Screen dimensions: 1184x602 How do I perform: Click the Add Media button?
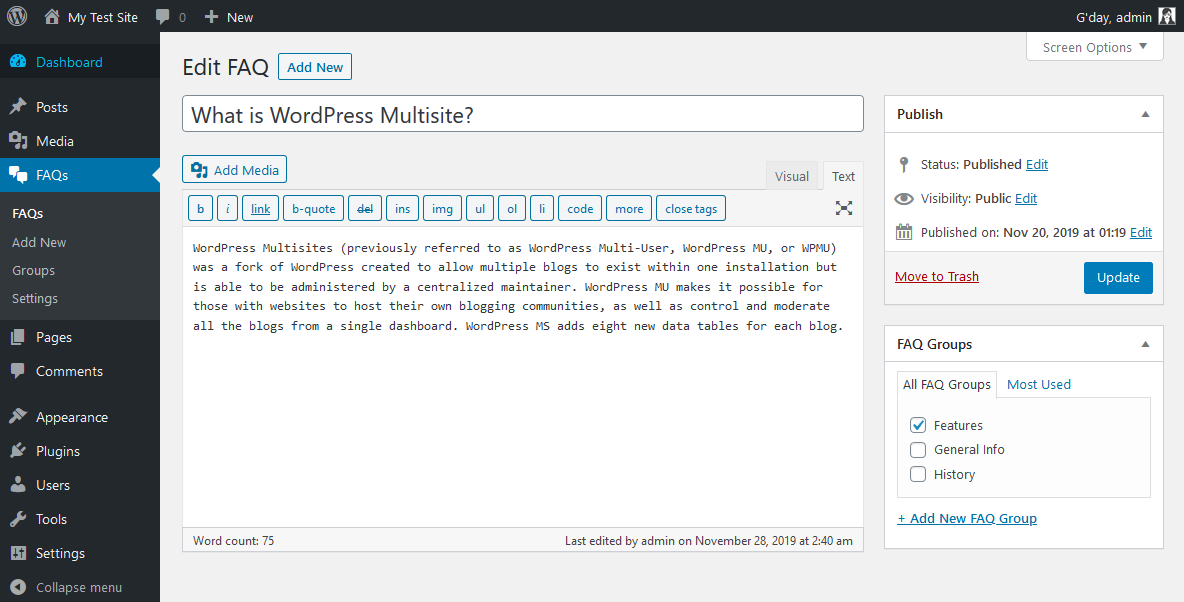[235, 170]
